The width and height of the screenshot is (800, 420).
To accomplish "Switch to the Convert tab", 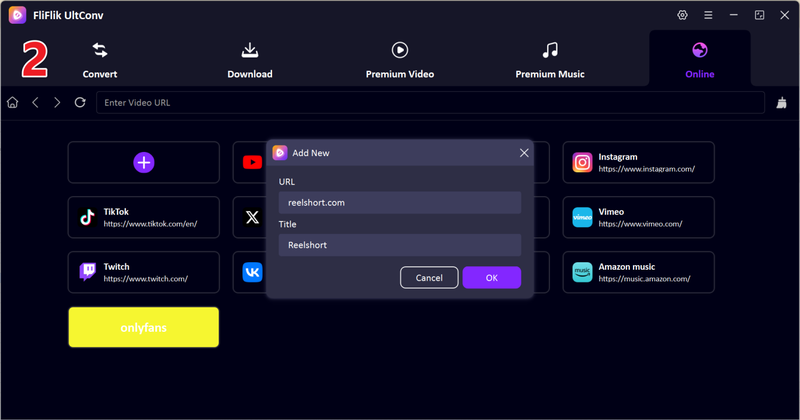I will pos(100,60).
